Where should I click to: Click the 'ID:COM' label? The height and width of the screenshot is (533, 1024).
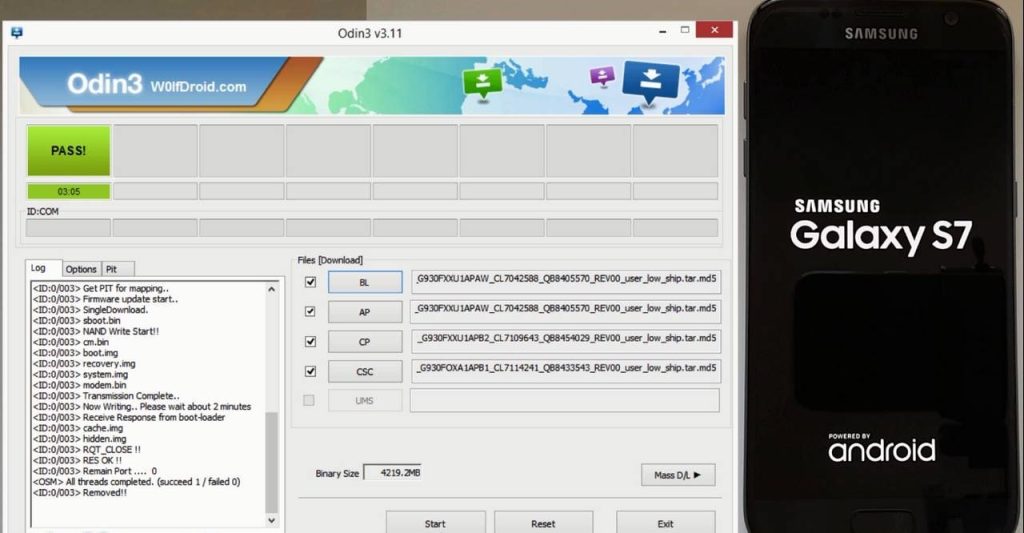pyautogui.click(x=42, y=212)
